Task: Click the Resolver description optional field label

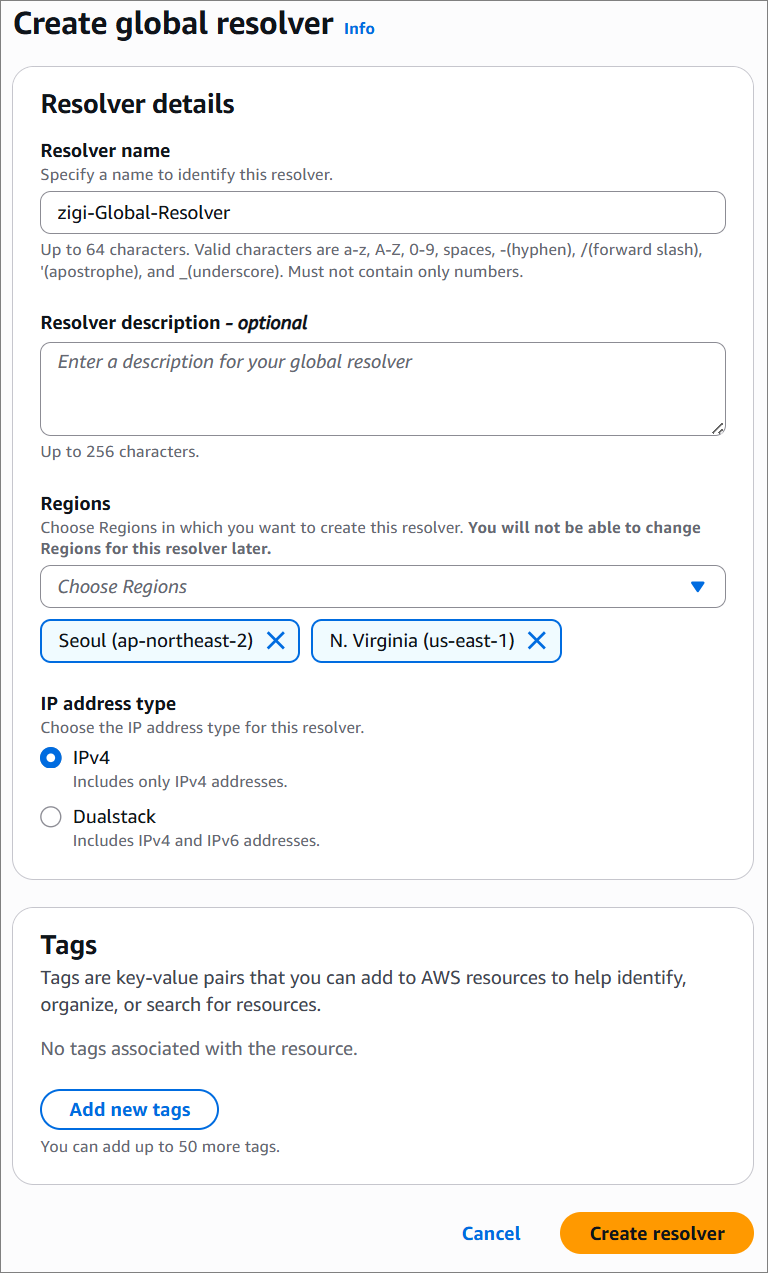Action: (174, 323)
